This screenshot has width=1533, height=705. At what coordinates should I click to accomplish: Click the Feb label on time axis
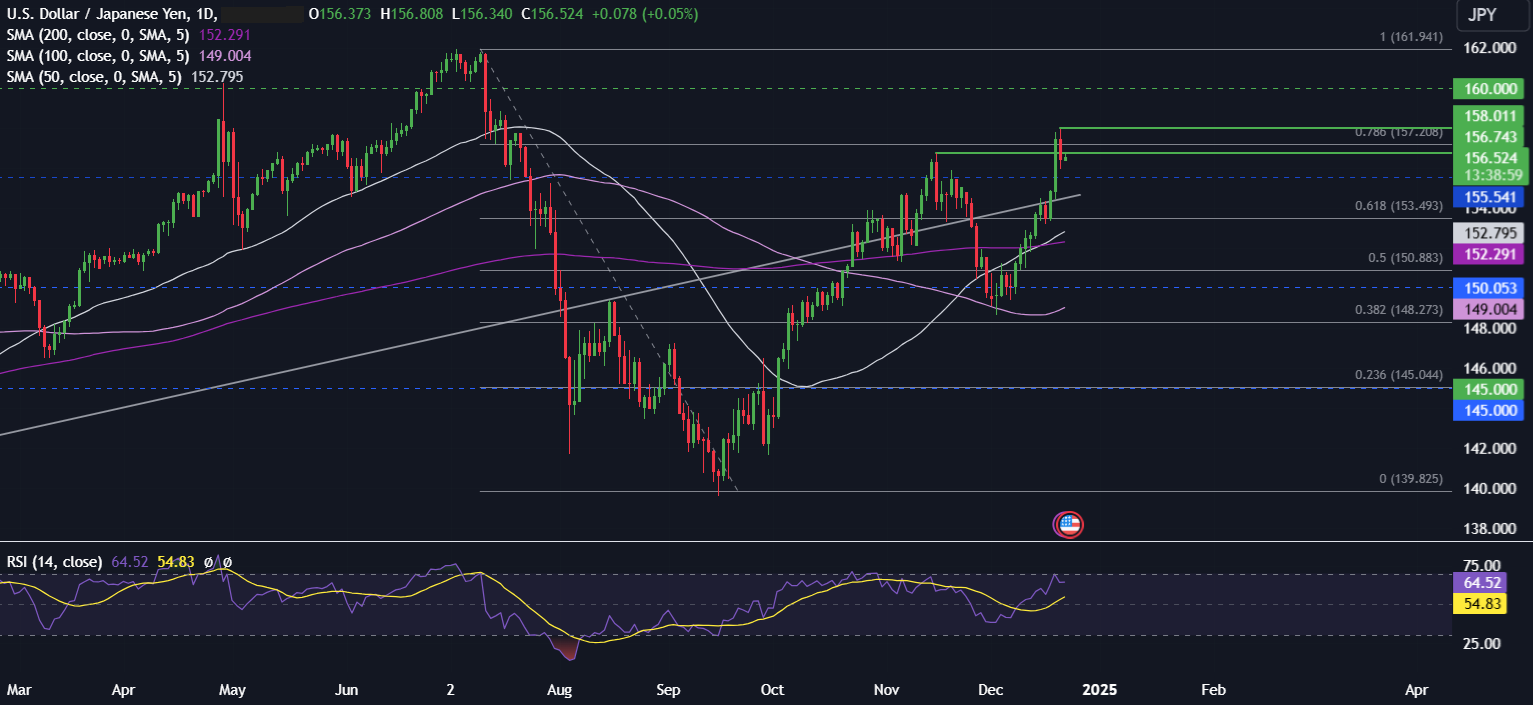[x=1213, y=690]
